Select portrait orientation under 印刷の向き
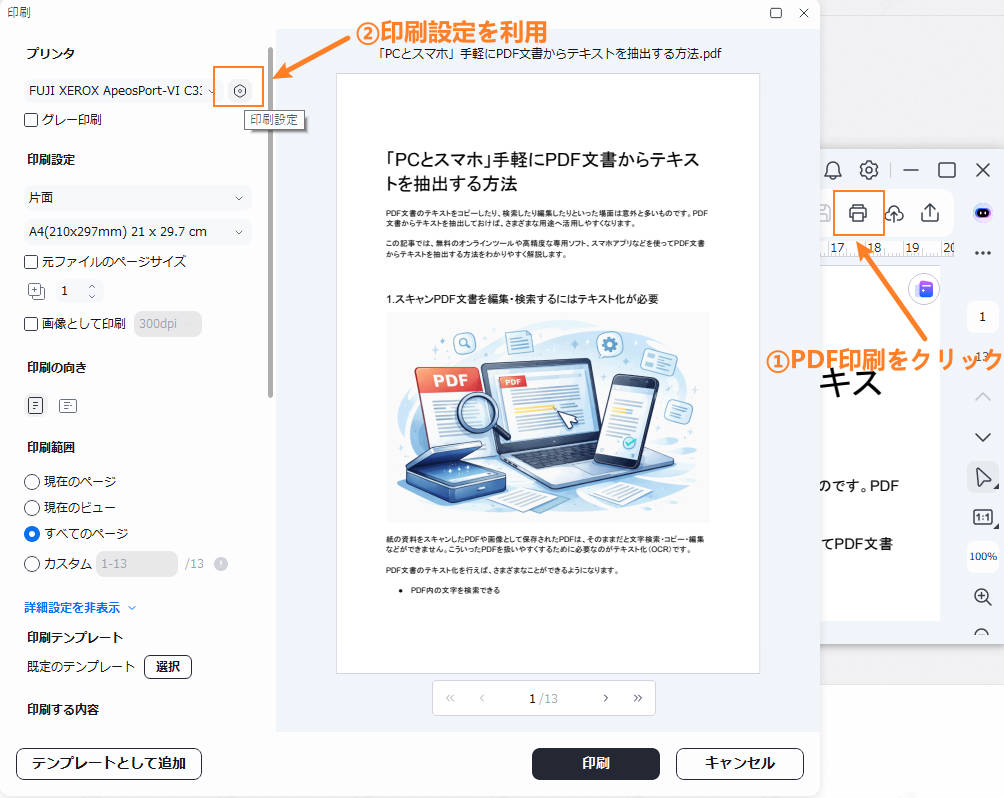1004x798 pixels. [34, 405]
